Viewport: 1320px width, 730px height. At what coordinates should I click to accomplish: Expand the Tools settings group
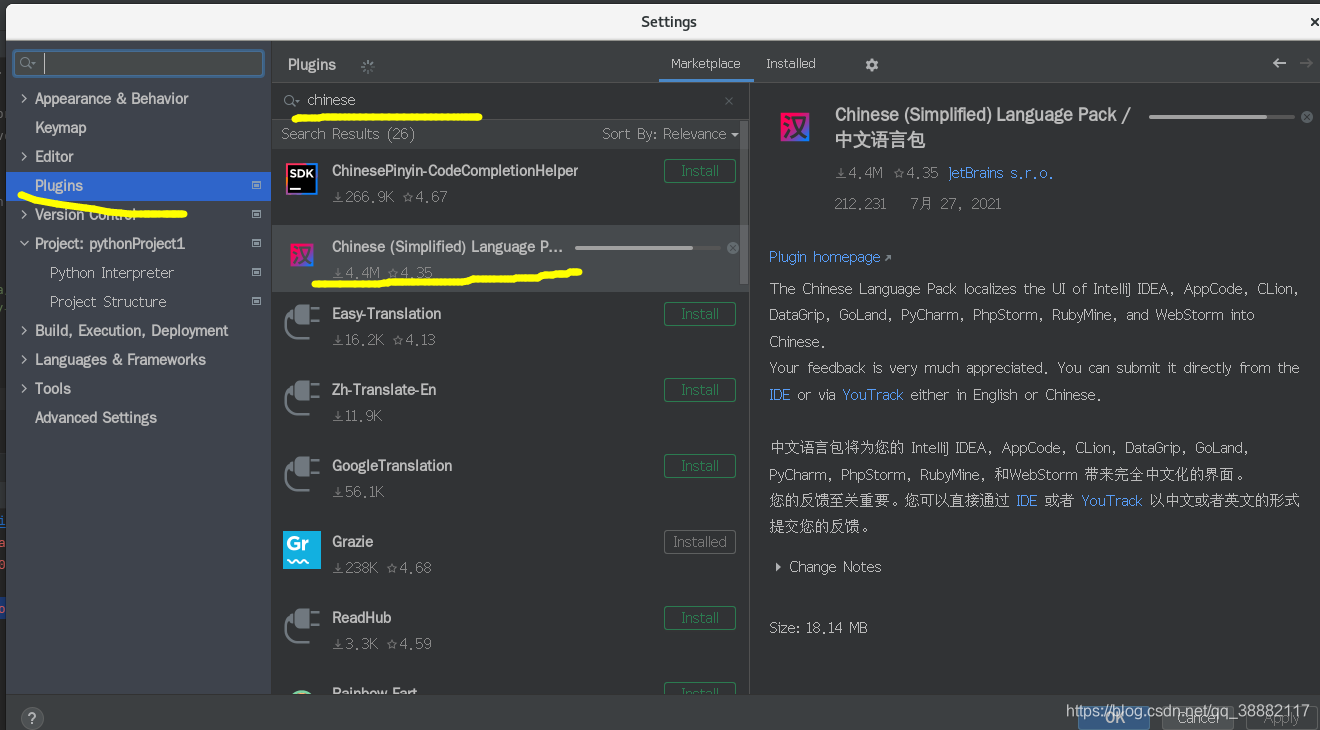tap(24, 388)
